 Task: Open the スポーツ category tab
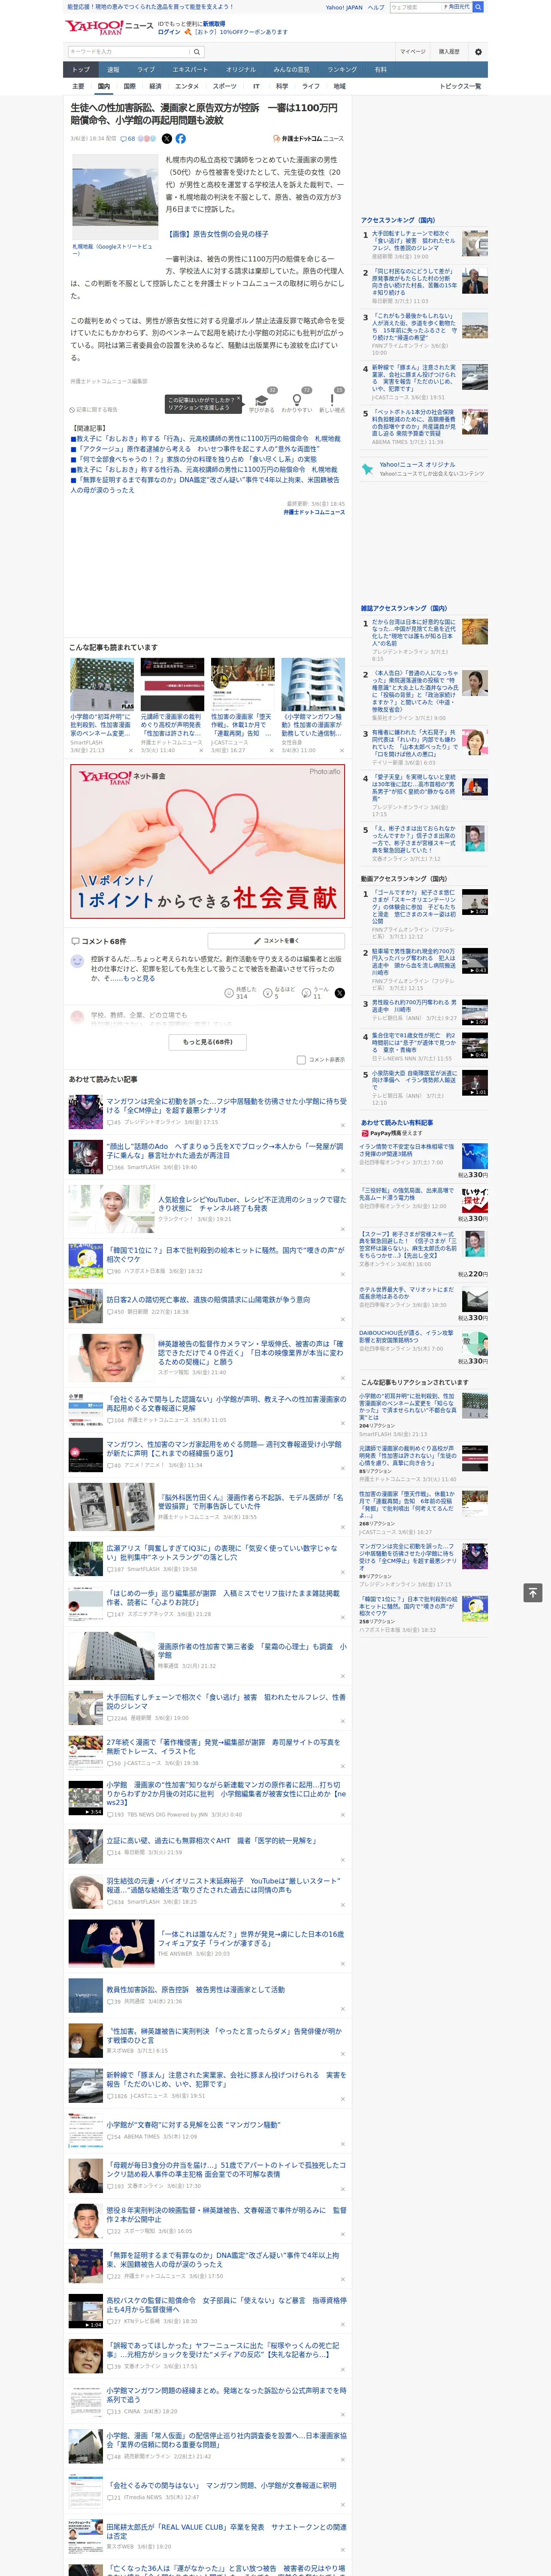pyautogui.click(x=225, y=86)
